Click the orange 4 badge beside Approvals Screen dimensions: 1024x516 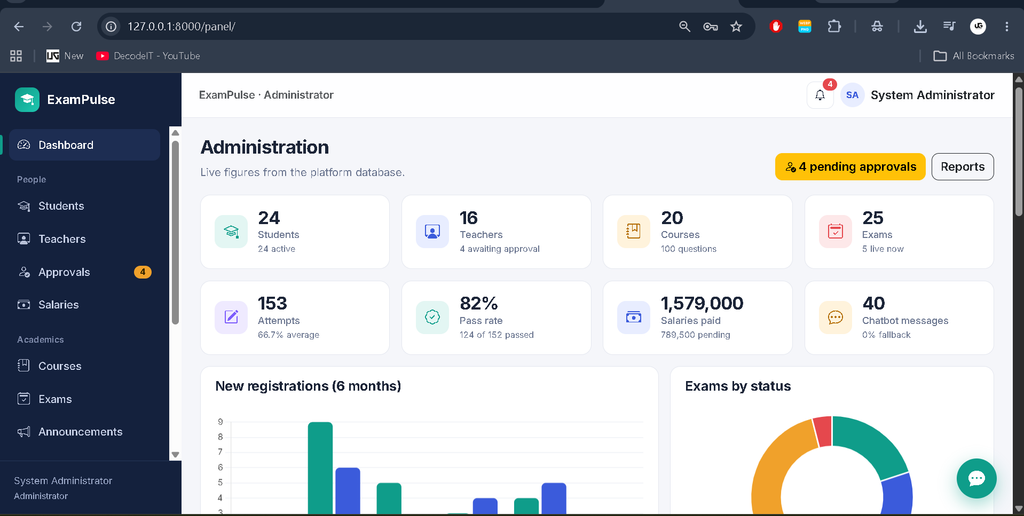tap(142, 272)
